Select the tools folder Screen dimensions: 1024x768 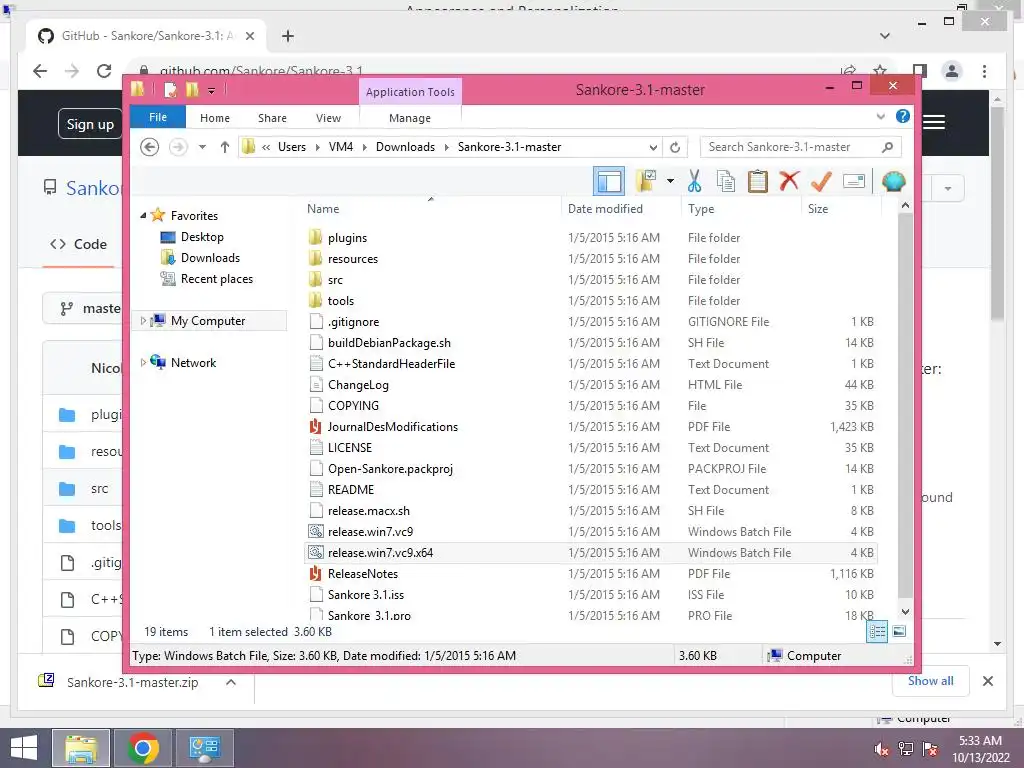[340, 300]
